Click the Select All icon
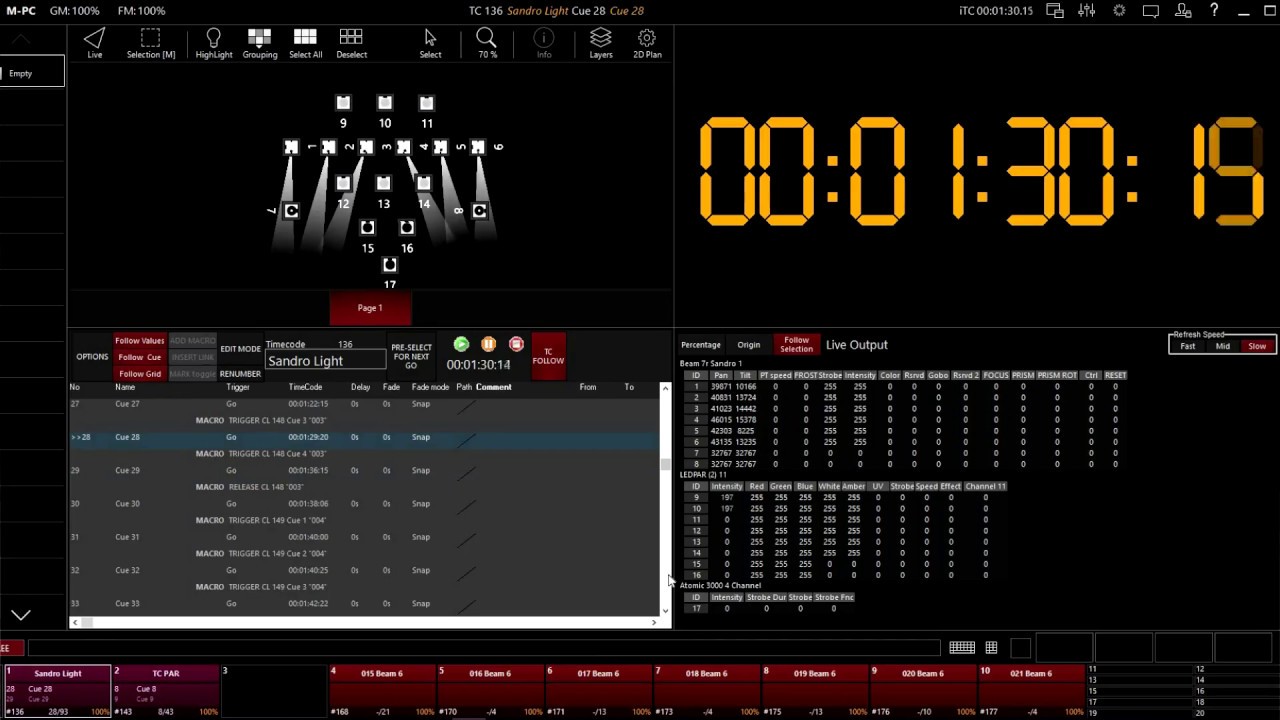 coord(305,43)
